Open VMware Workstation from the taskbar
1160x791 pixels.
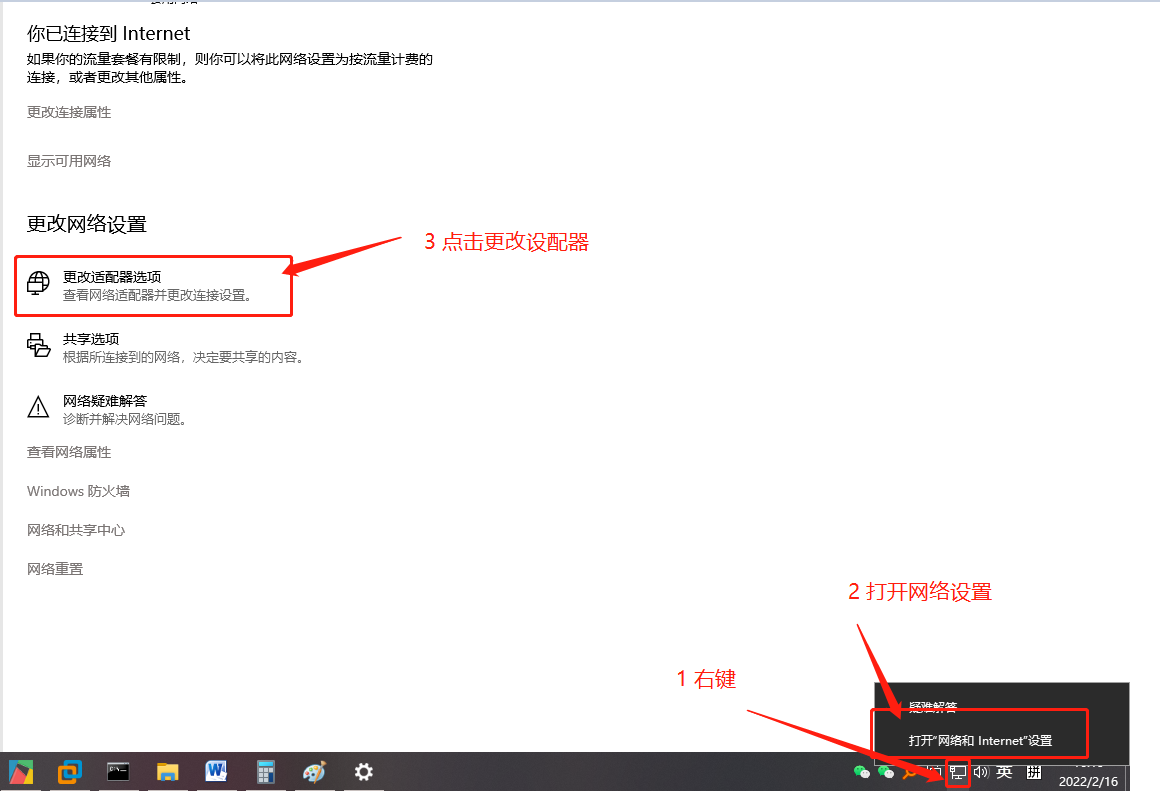pyautogui.click(x=68, y=771)
